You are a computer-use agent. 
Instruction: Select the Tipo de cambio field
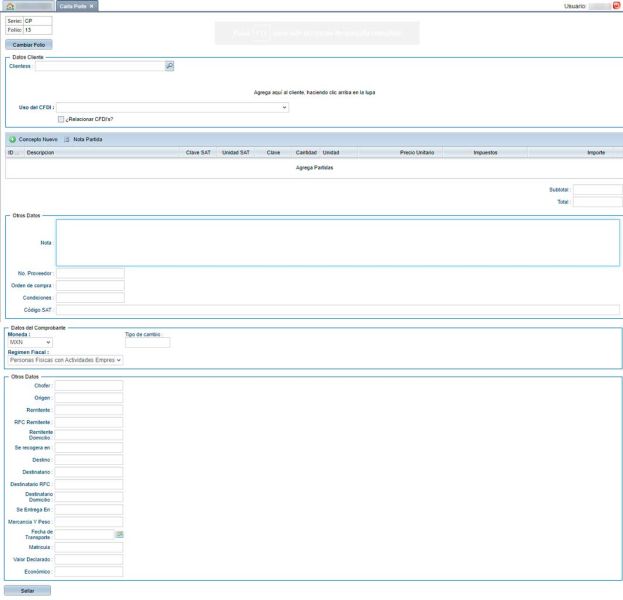(147, 342)
